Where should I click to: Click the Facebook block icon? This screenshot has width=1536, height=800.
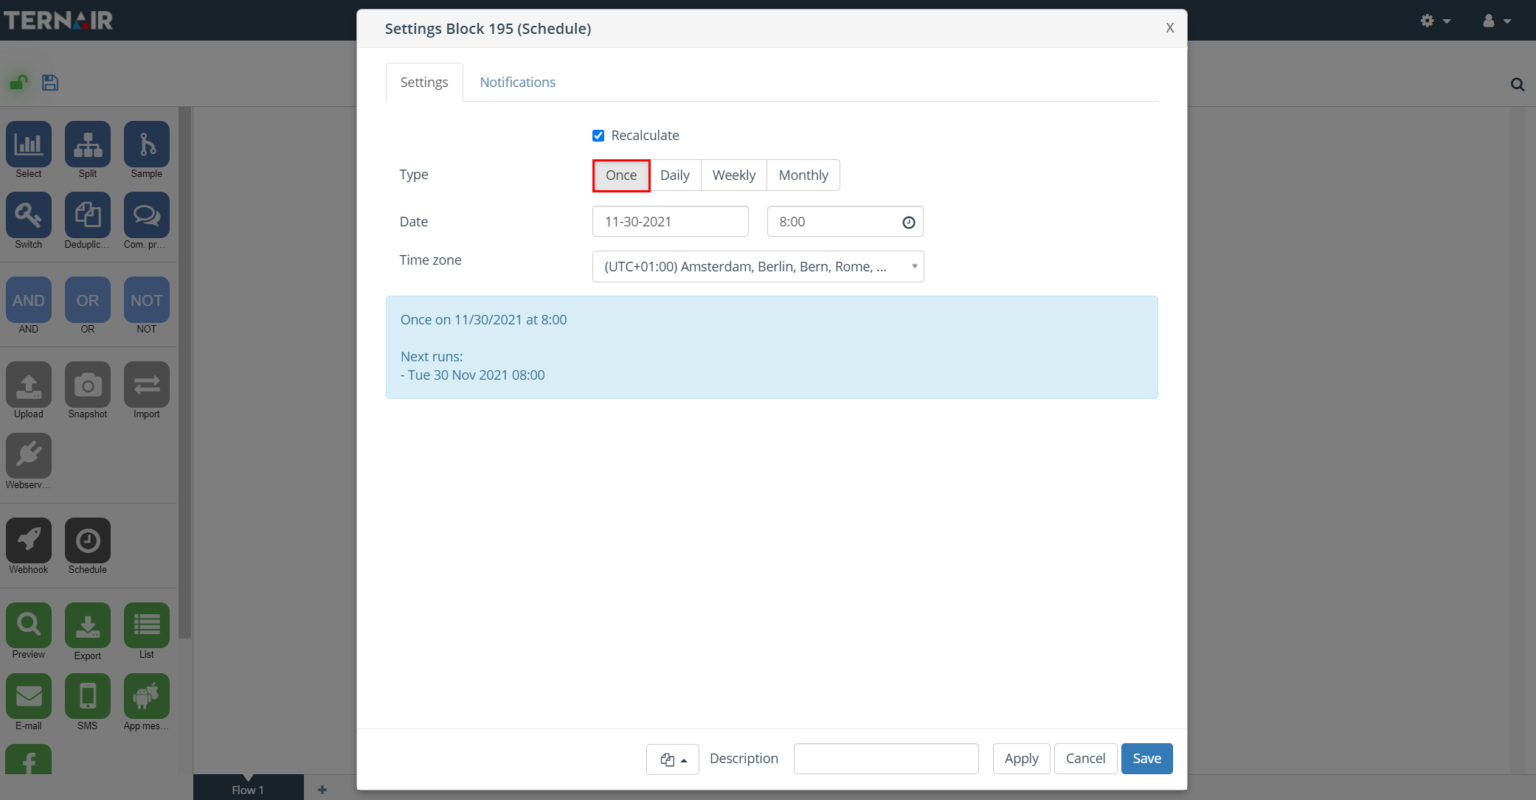29,760
